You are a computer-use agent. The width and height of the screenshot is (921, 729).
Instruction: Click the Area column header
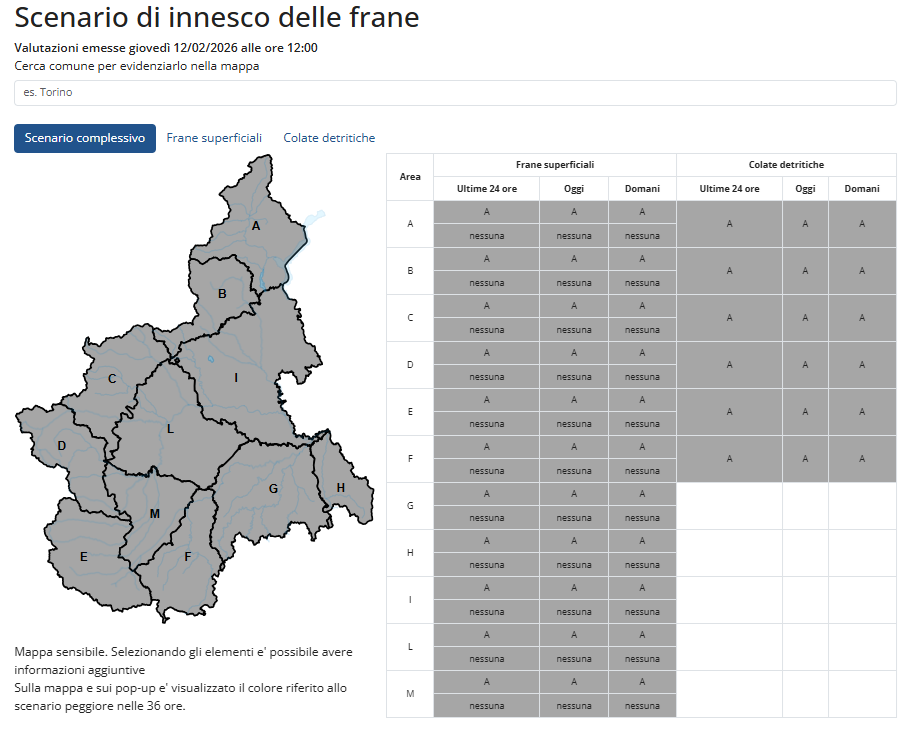coord(409,176)
